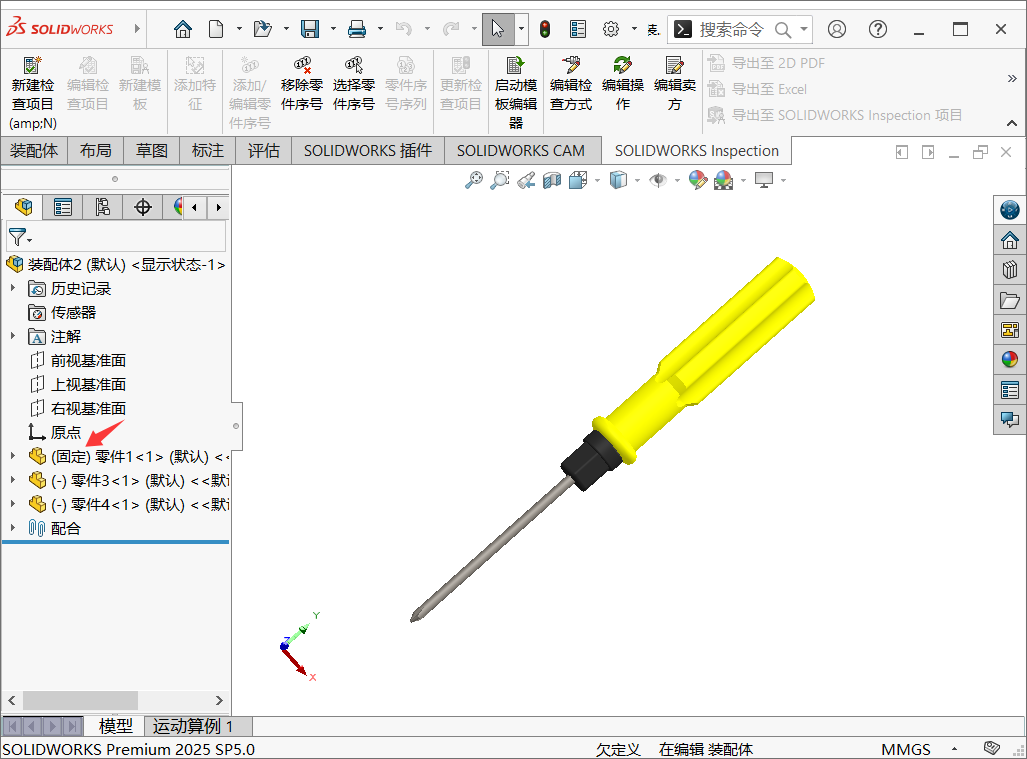Open the Options gear icon
Image resolution: width=1027 pixels, height=759 pixels.
point(611,29)
